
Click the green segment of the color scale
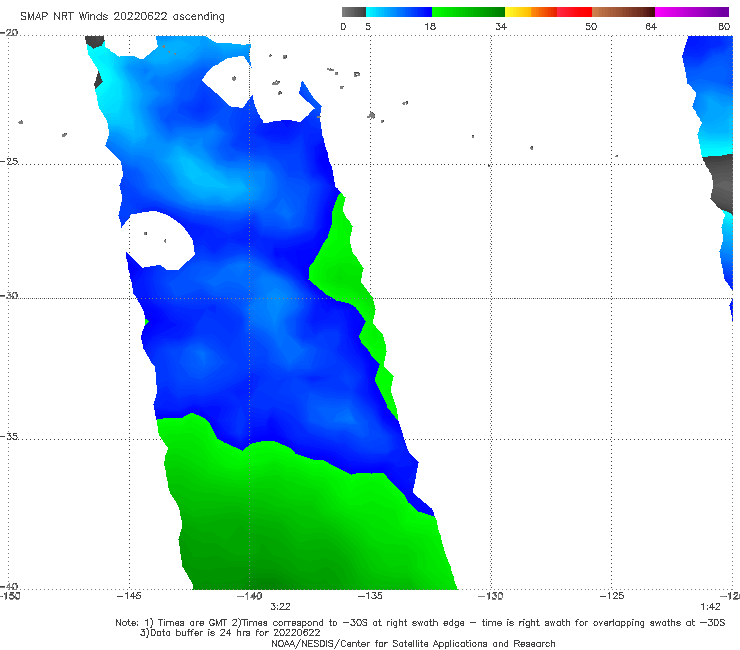[x=468, y=12]
